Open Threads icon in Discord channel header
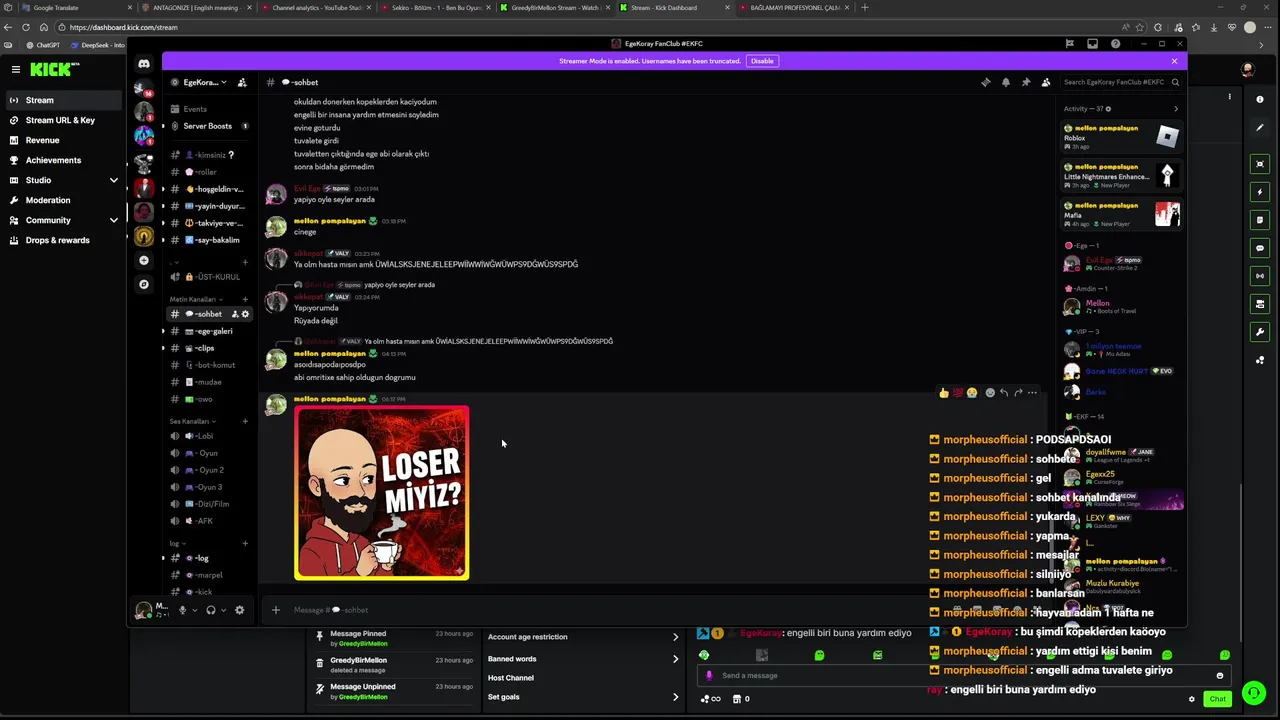The width and height of the screenshot is (1280, 720). click(x=986, y=82)
